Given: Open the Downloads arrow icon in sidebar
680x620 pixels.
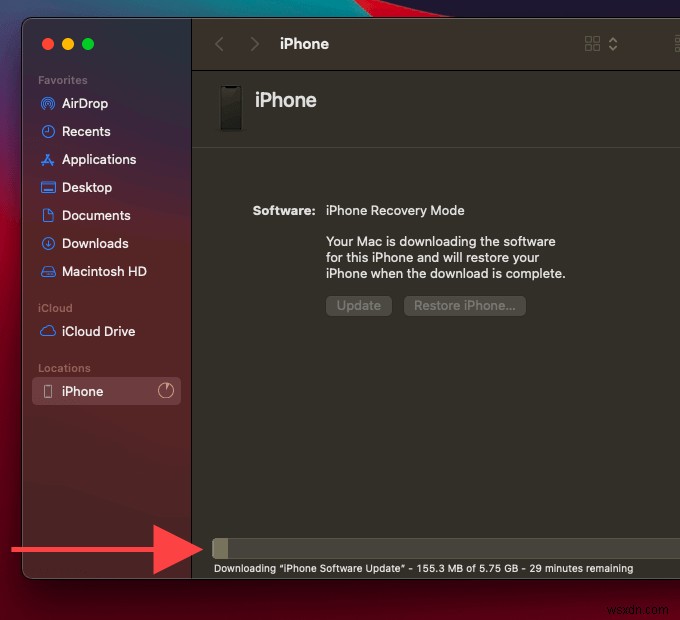Looking at the screenshot, I should [x=48, y=244].
